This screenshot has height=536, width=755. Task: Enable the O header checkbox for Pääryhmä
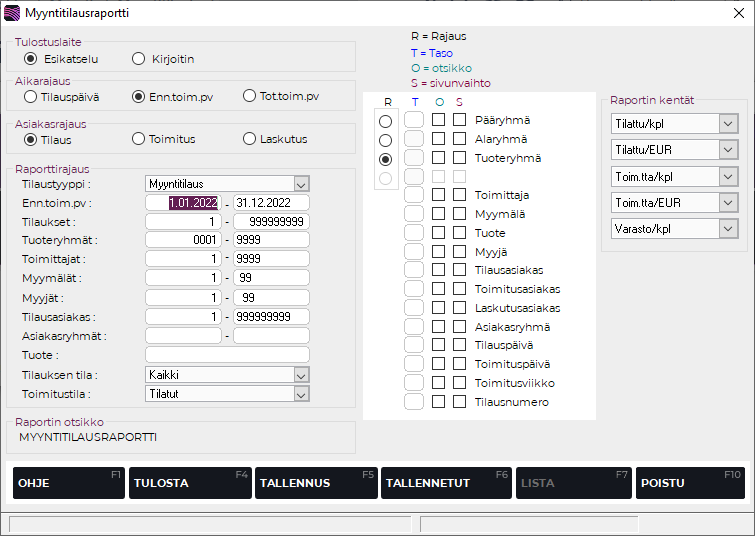[439, 120]
